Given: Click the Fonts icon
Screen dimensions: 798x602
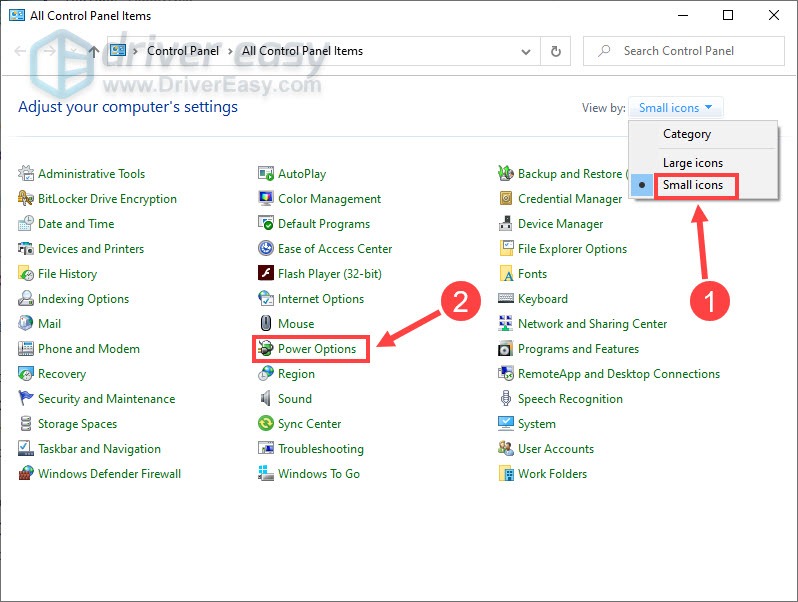Looking at the screenshot, I should click(506, 273).
